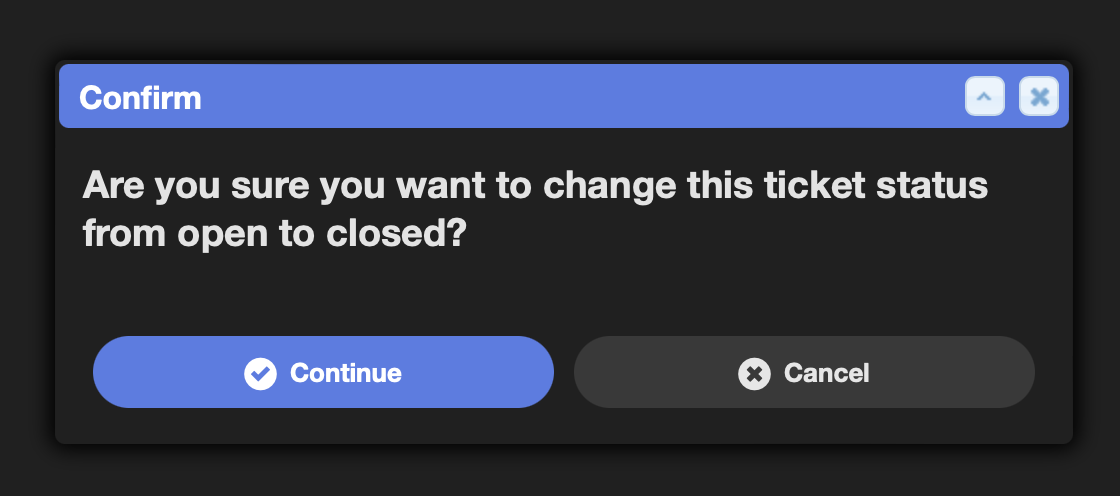
Task: Click the confirmation question text
Action: (x=535, y=209)
